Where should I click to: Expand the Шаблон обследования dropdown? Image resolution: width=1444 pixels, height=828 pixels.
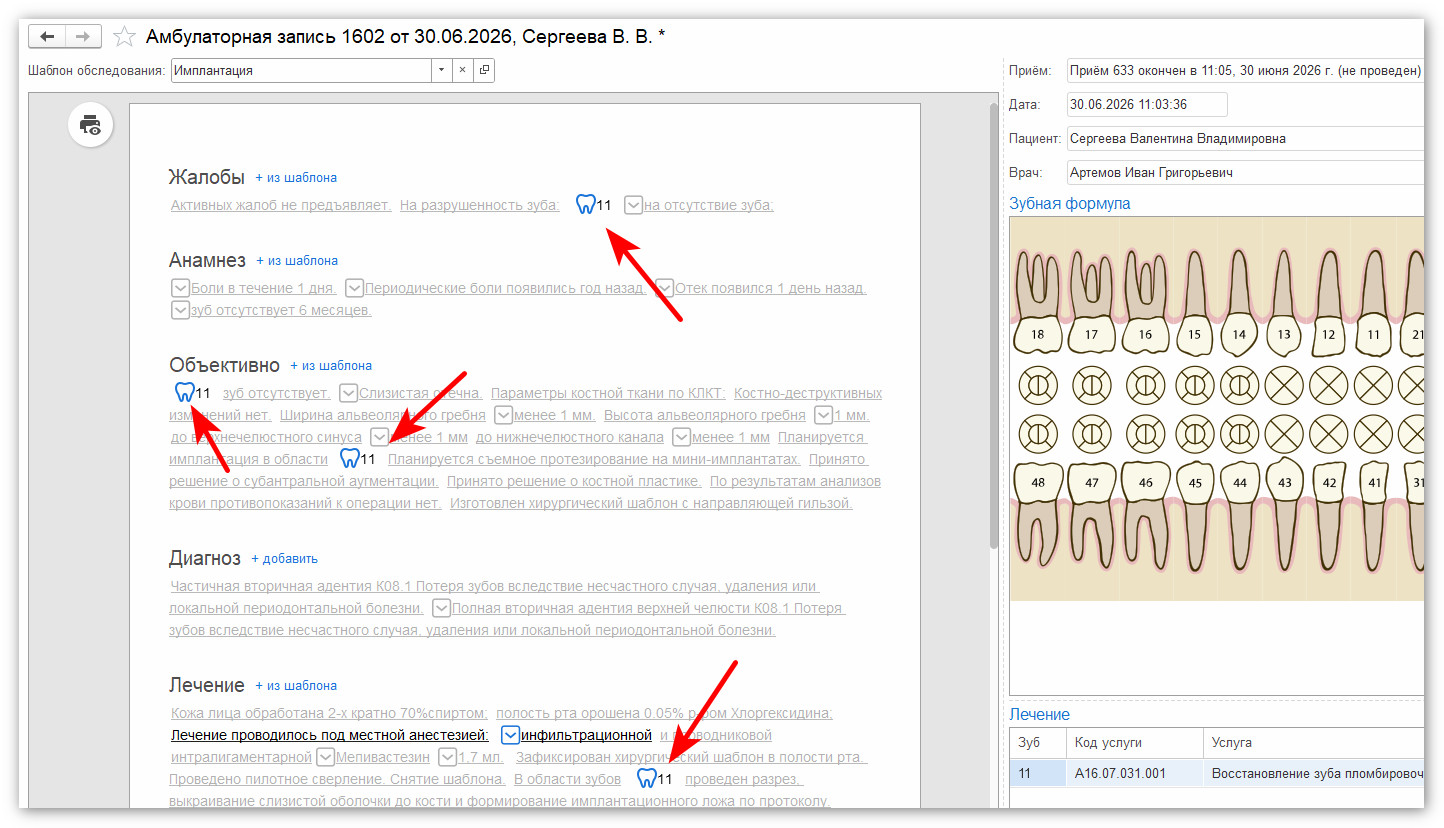pos(441,71)
